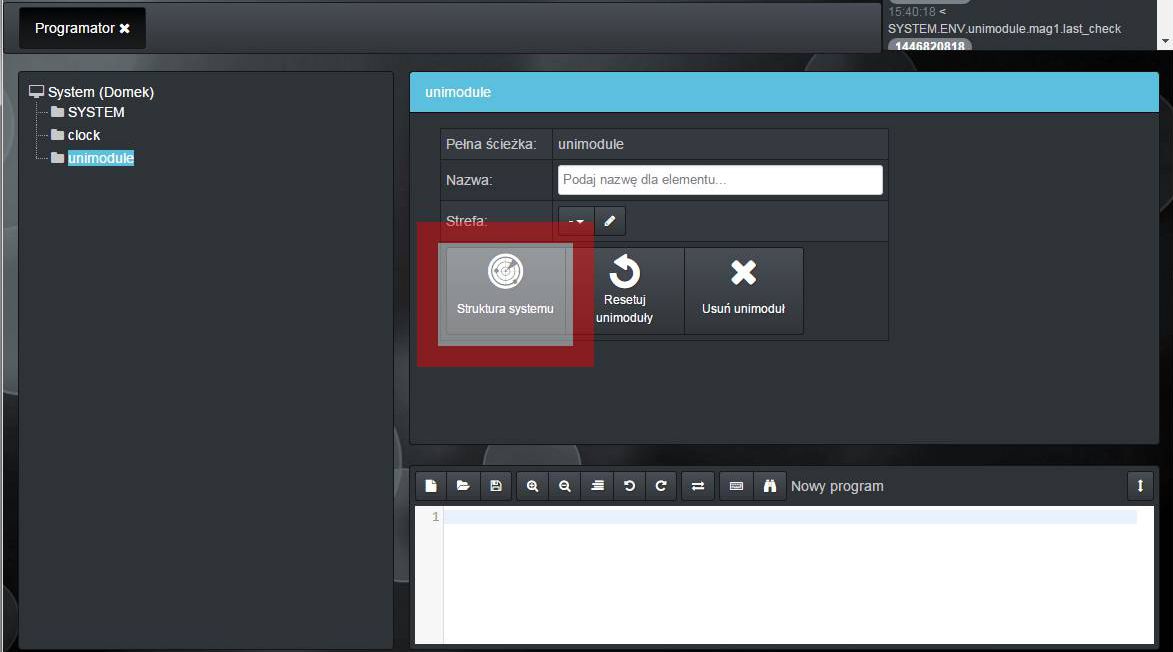Open the Strefa dropdown

tap(576, 221)
